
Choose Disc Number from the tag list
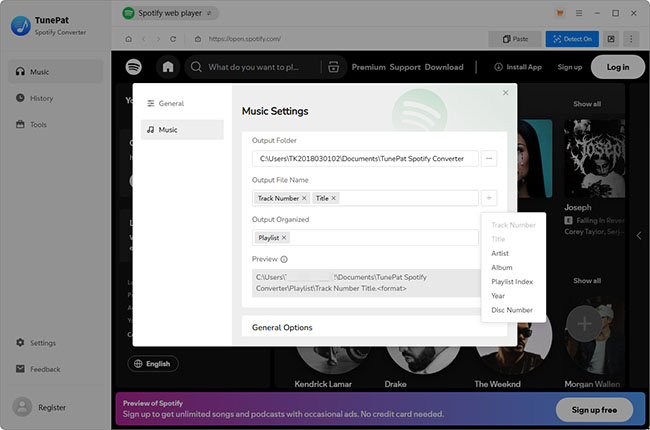(513, 310)
